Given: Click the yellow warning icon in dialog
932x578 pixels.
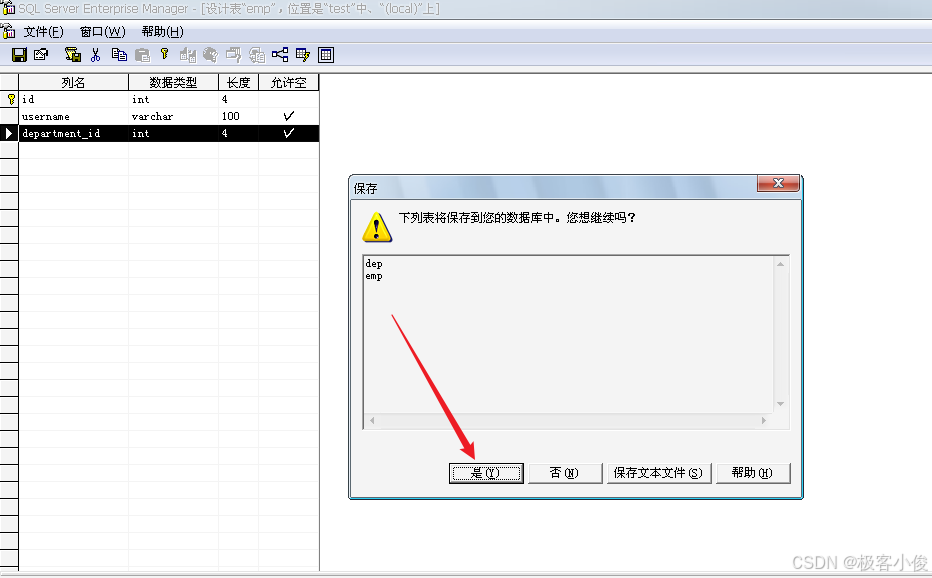Looking at the screenshot, I should pyautogui.click(x=377, y=227).
